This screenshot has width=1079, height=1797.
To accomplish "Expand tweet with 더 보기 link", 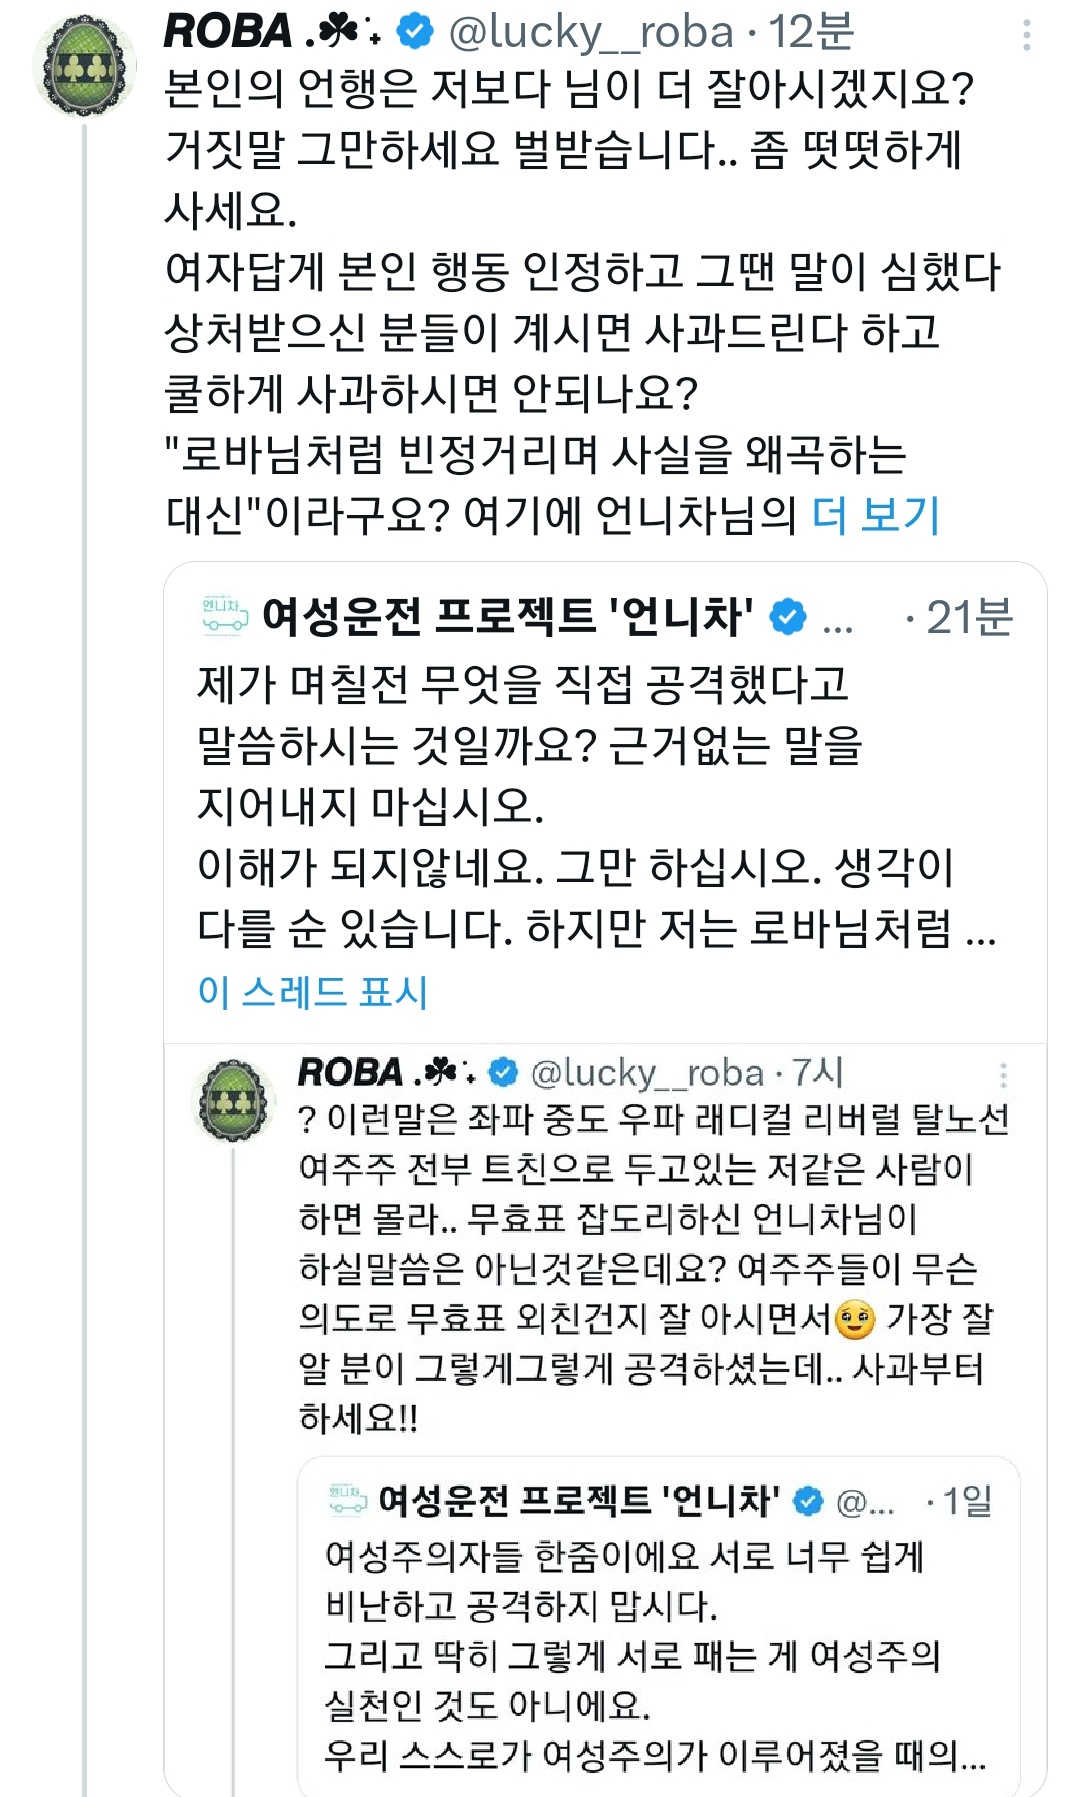I will [876, 515].
